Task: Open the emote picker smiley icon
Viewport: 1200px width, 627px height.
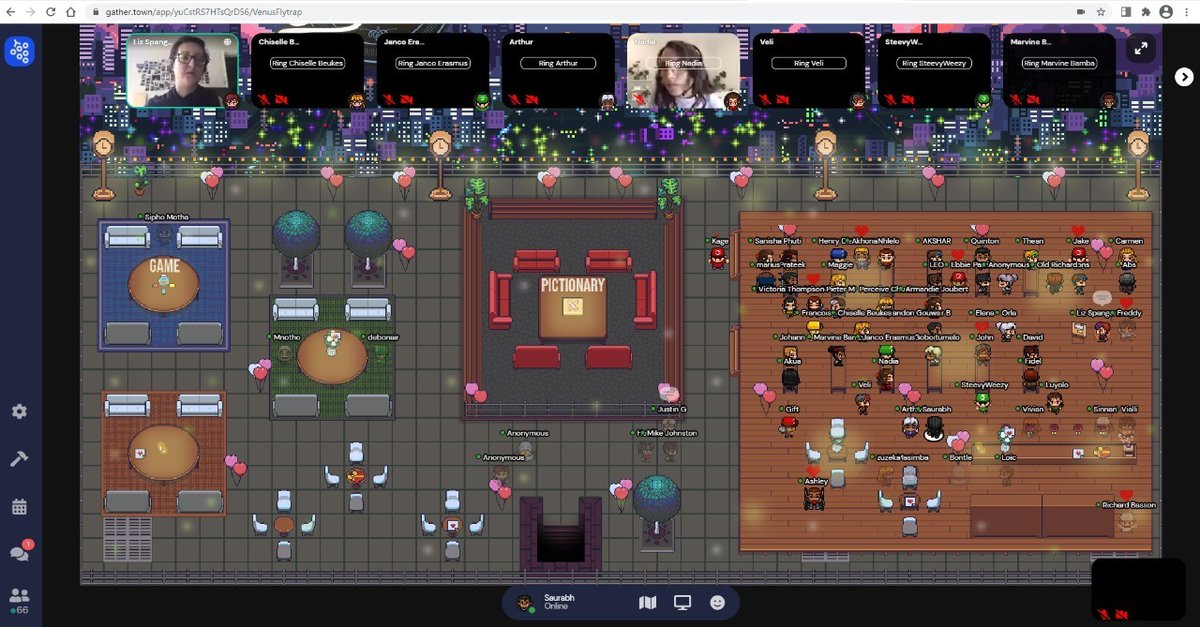Action: coord(718,602)
